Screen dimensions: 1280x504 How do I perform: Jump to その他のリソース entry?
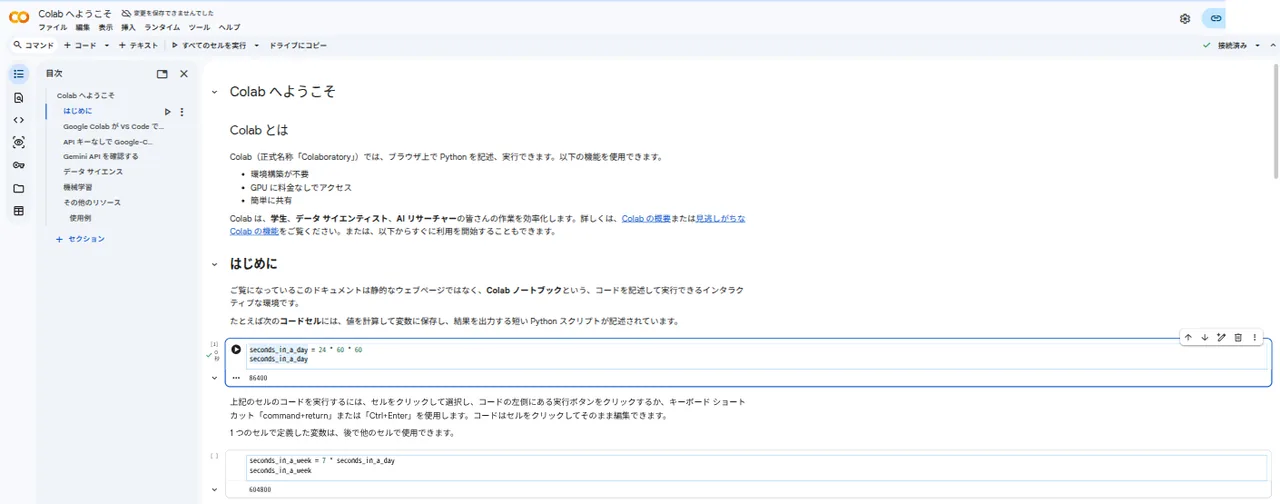tap(92, 202)
